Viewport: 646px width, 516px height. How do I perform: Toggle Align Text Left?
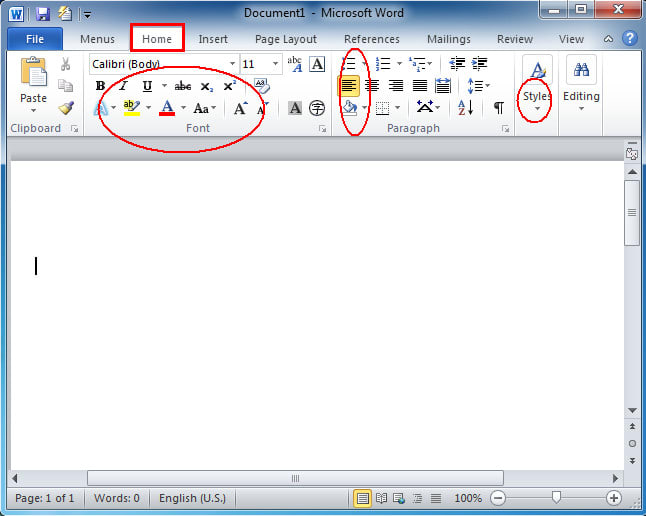(349, 86)
